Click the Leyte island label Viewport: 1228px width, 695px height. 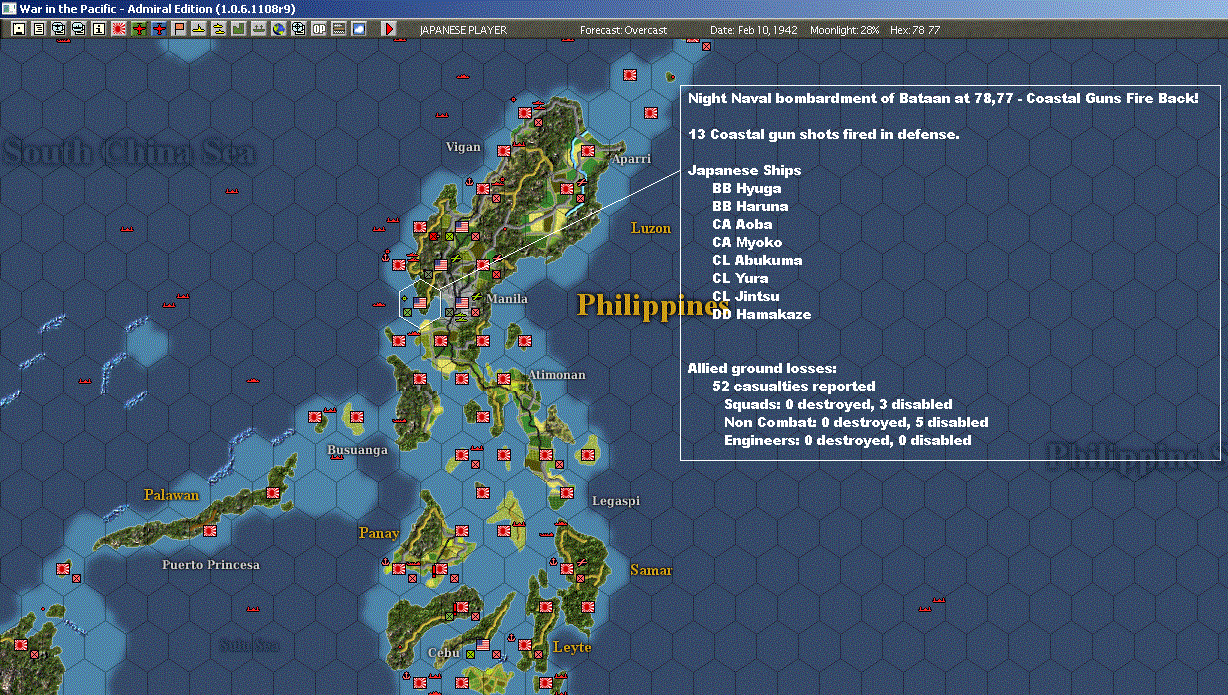pos(572,647)
